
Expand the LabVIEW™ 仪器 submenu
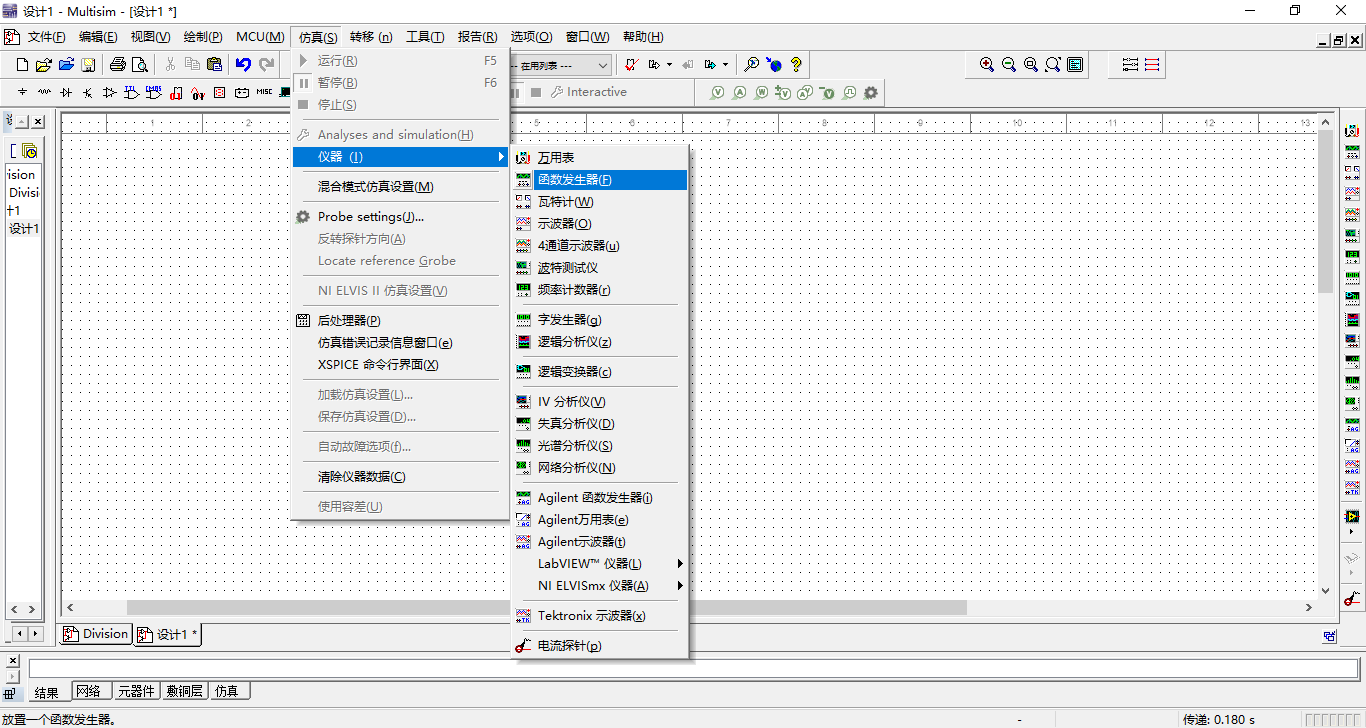[x=599, y=564]
